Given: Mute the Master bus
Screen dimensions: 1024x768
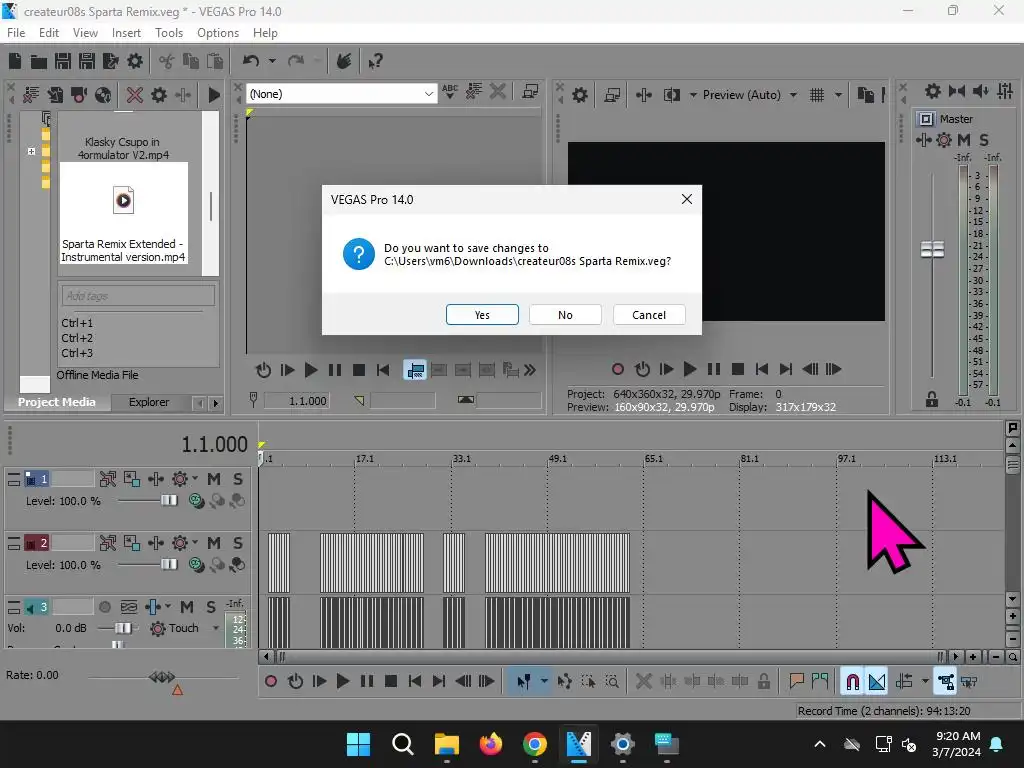Looking at the screenshot, I should coord(964,140).
